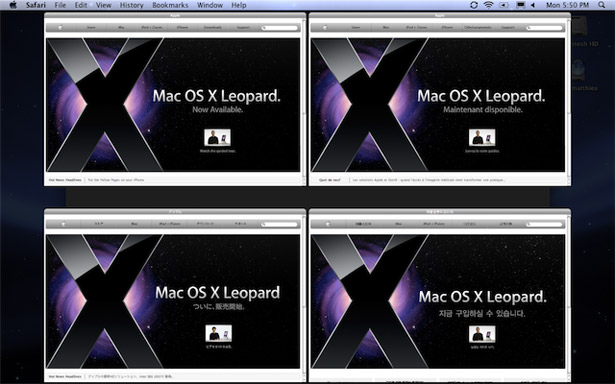
Task: Open the Displays monitor icon in menu bar
Action: click(520, 5)
